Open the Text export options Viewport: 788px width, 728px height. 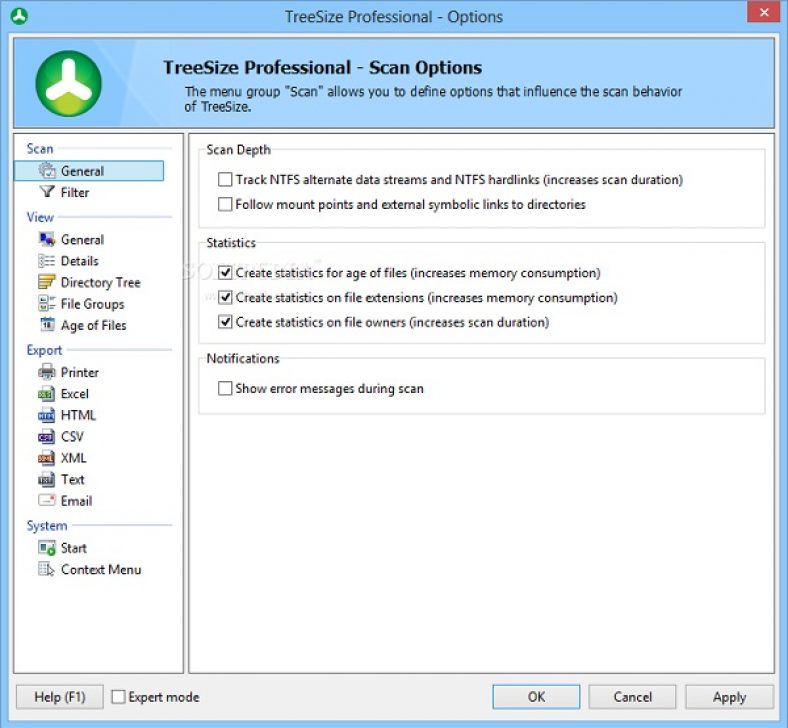click(72, 479)
